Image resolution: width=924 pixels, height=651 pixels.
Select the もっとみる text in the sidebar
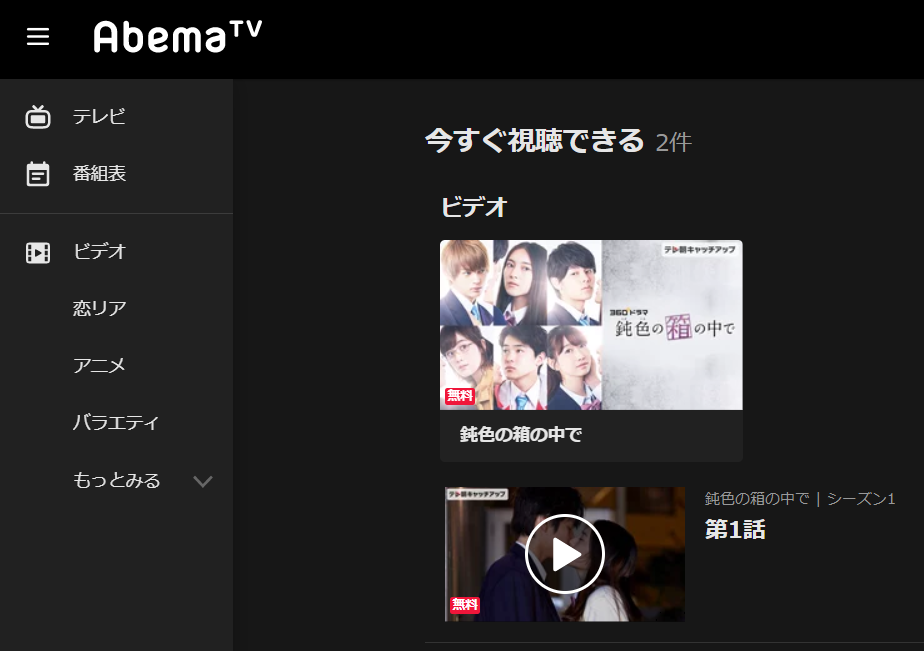[x=117, y=480]
